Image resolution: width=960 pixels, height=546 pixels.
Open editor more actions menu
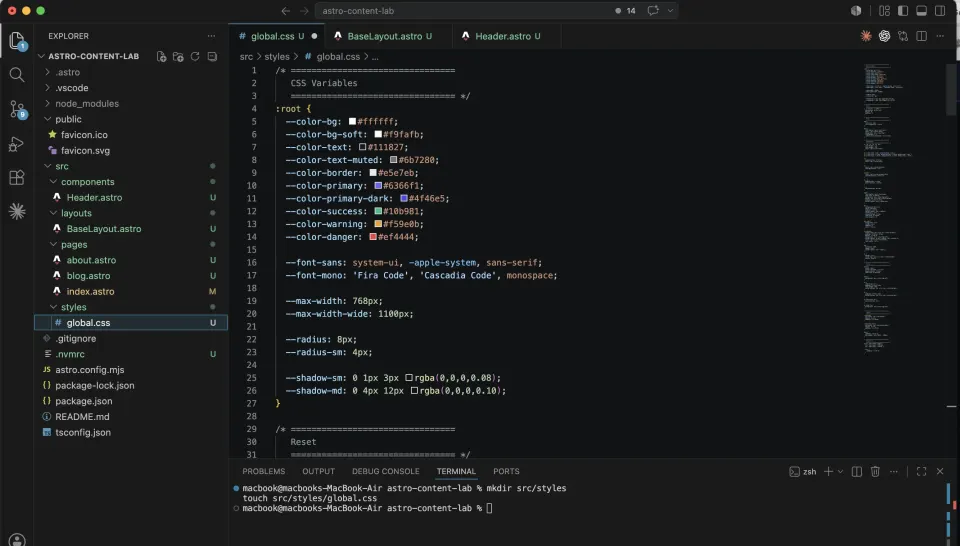click(940, 36)
